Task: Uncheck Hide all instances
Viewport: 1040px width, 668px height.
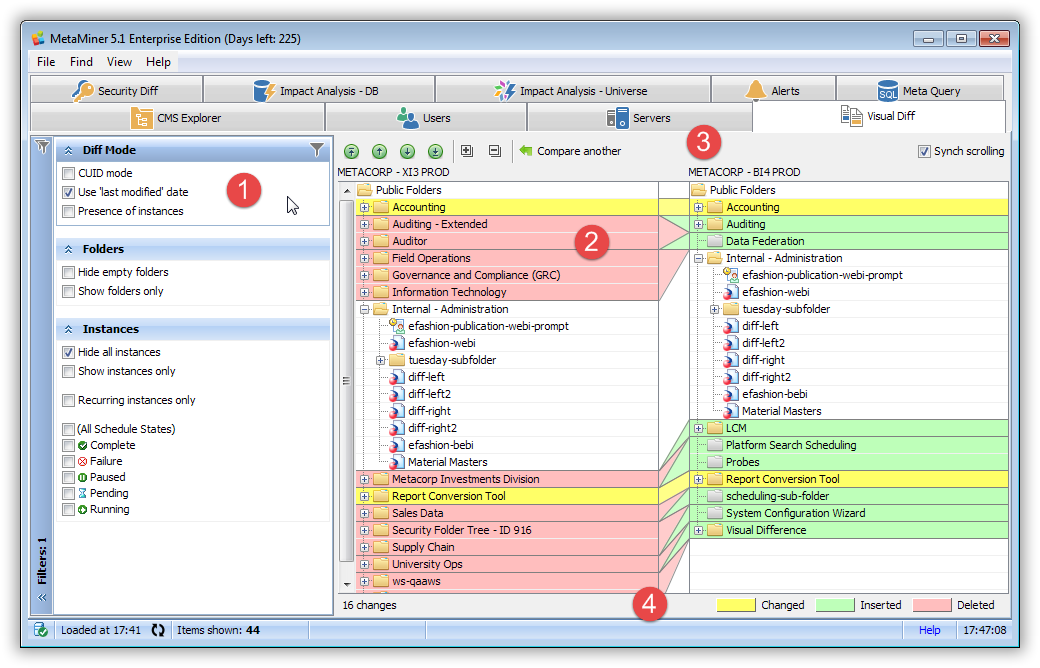Action: 68,352
